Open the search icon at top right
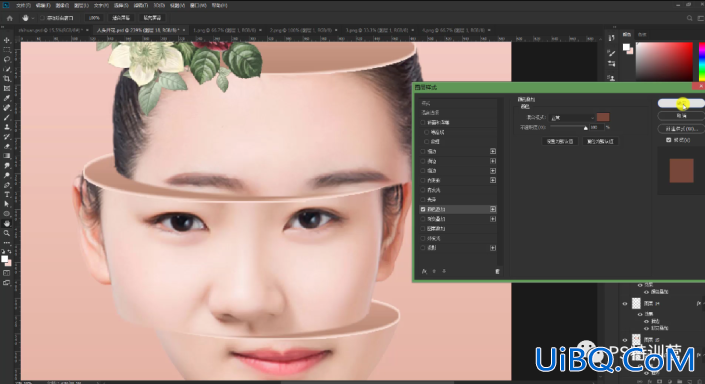Viewport: 705px width, 384px height. point(689,18)
